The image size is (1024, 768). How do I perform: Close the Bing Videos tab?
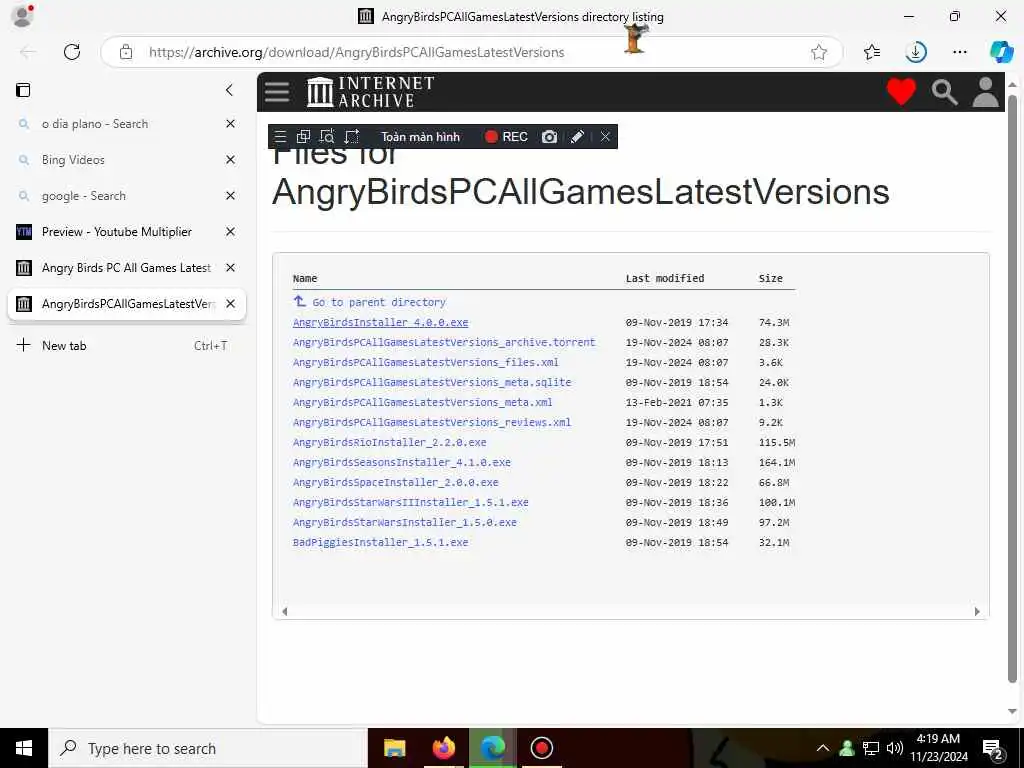point(231,159)
